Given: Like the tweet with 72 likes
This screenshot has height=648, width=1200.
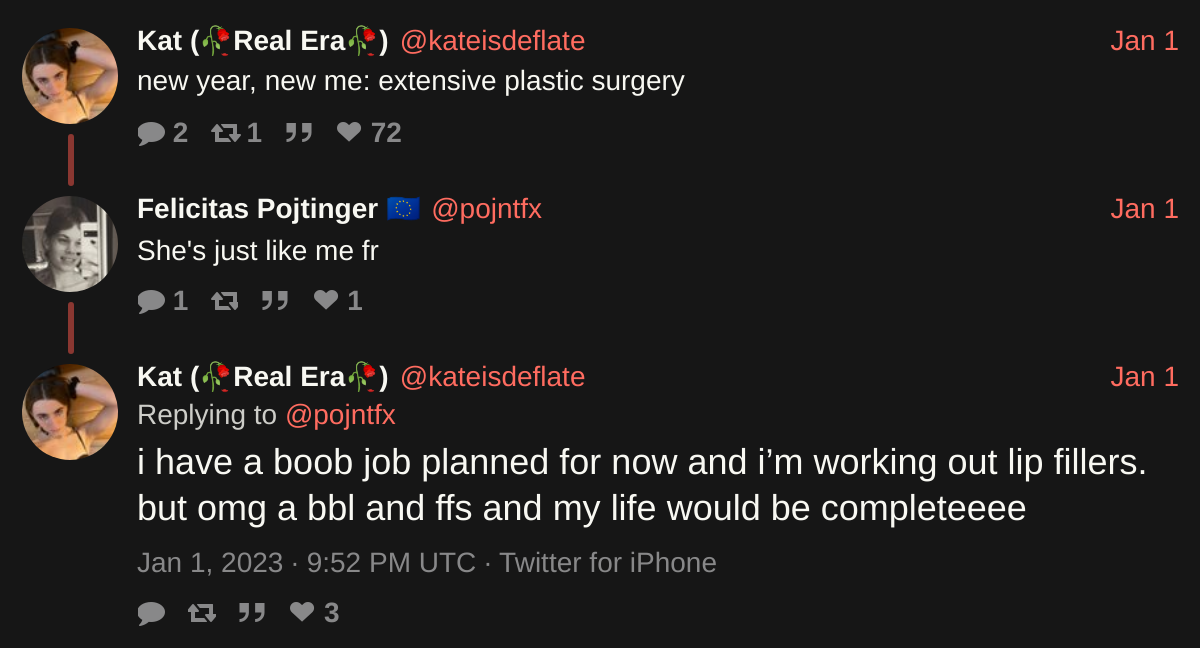Looking at the screenshot, I should [349, 132].
